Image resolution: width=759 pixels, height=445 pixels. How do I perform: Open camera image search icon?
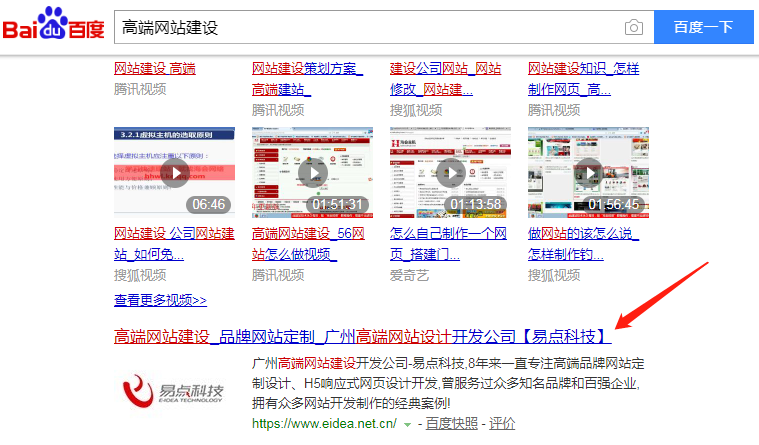tap(633, 27)
